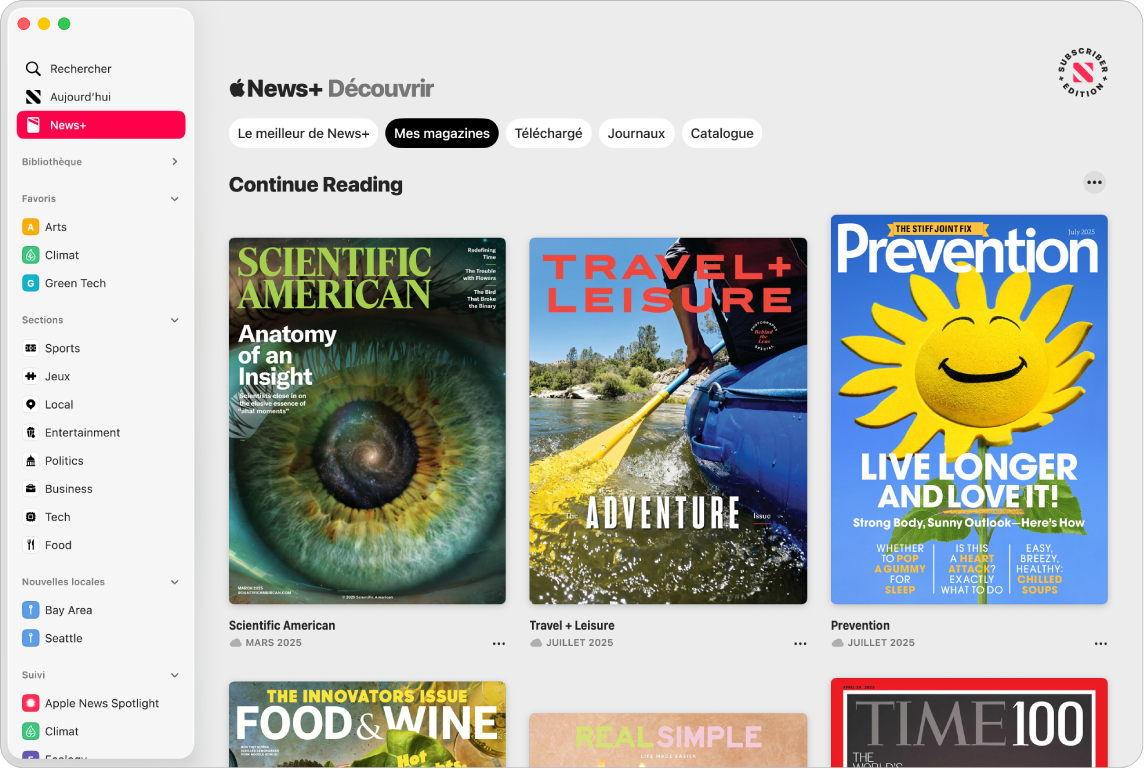Open the Scientific American magazine cover
Viewport: 1146px width, 769px height.
point(367,420)
